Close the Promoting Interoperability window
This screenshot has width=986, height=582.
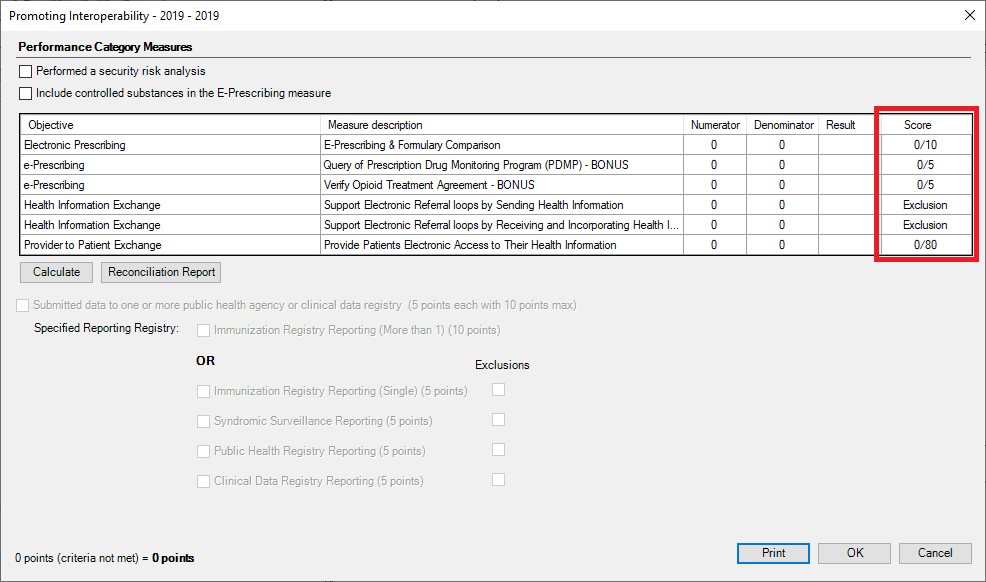click(x=970, y=15)
